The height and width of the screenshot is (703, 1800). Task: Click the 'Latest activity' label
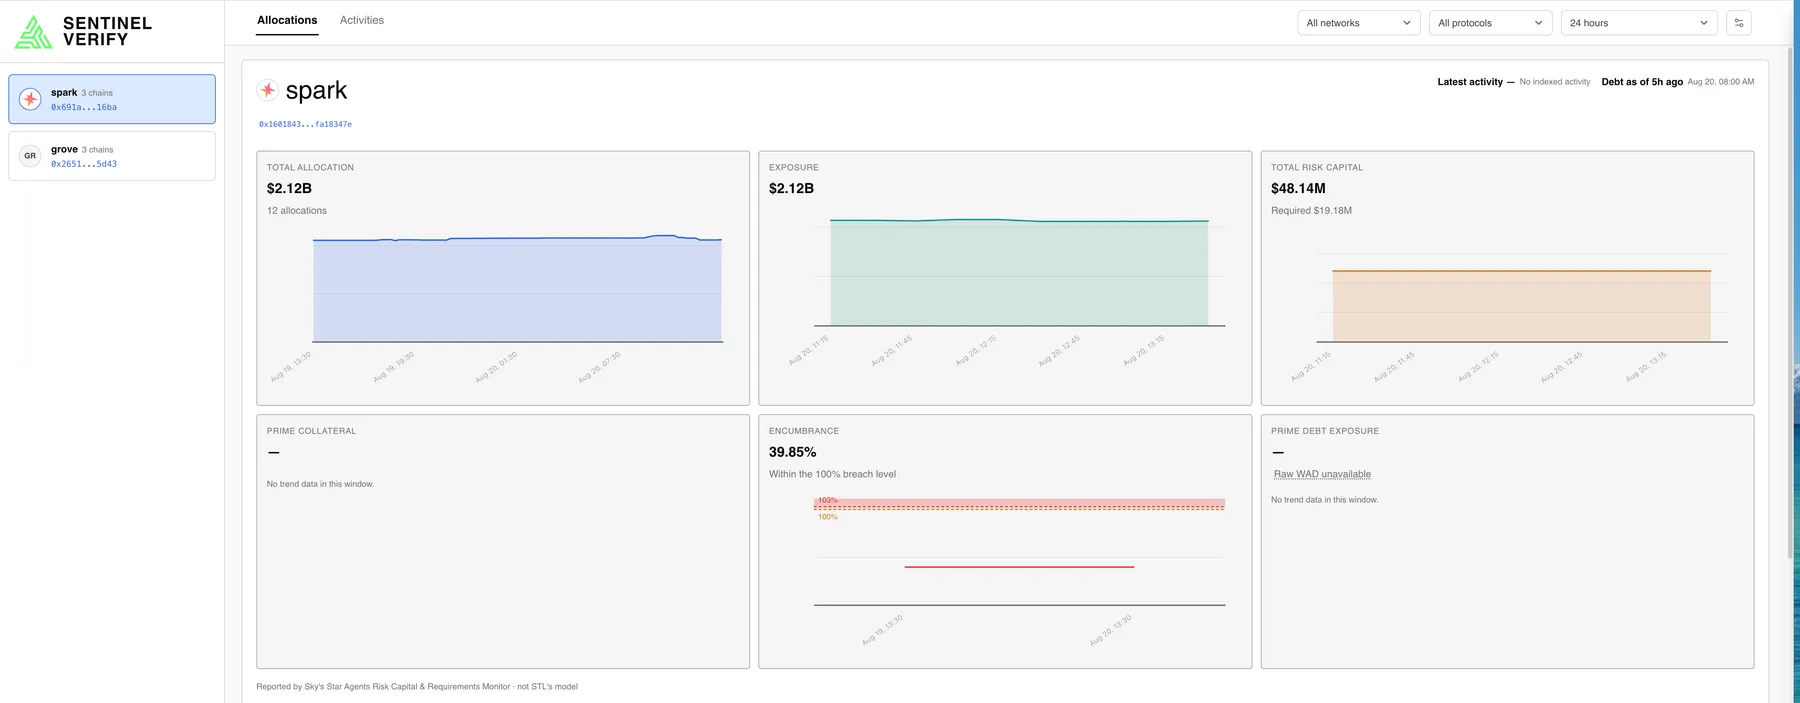[1470, 82]
